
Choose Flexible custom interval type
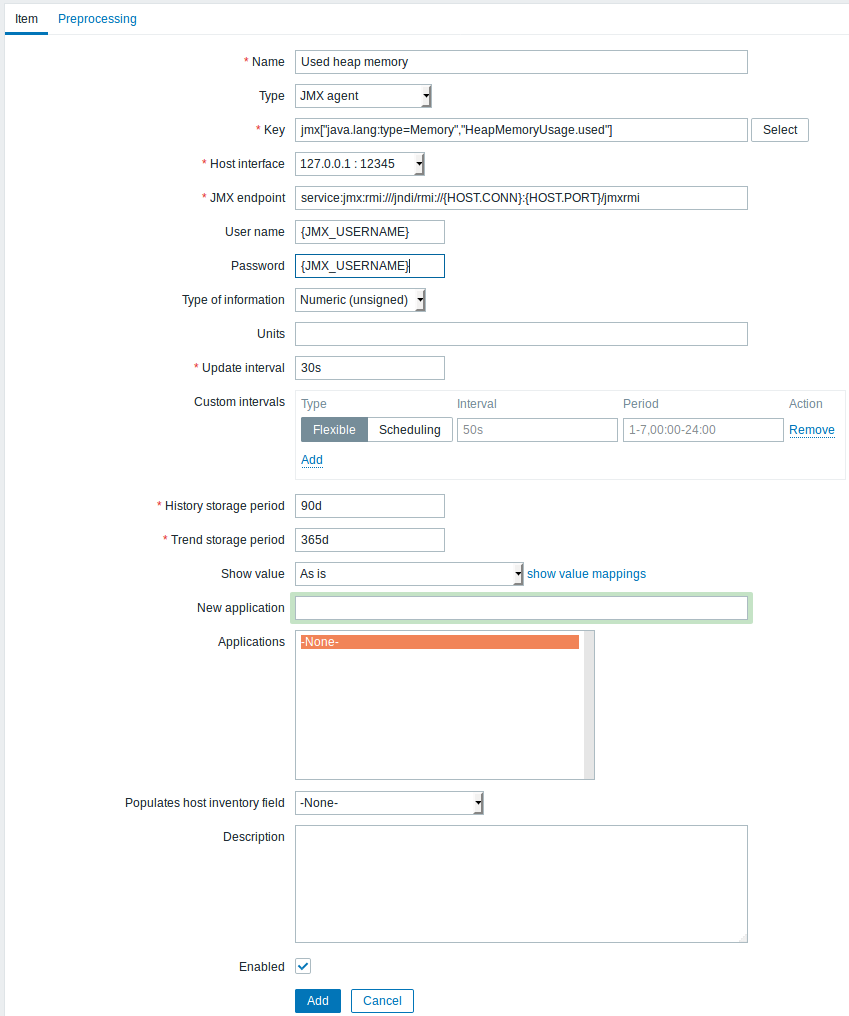(334, 430)
